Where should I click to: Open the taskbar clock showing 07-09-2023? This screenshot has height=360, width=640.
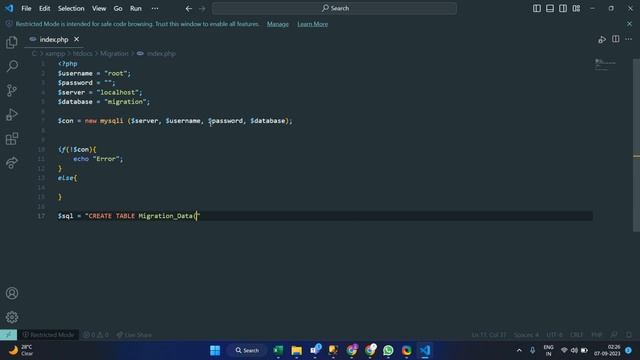(x=607, y=350)
